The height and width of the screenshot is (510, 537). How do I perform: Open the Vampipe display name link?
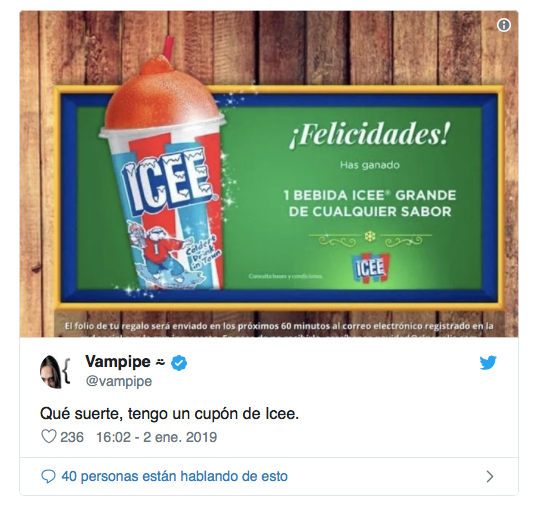tap(118, 362)
